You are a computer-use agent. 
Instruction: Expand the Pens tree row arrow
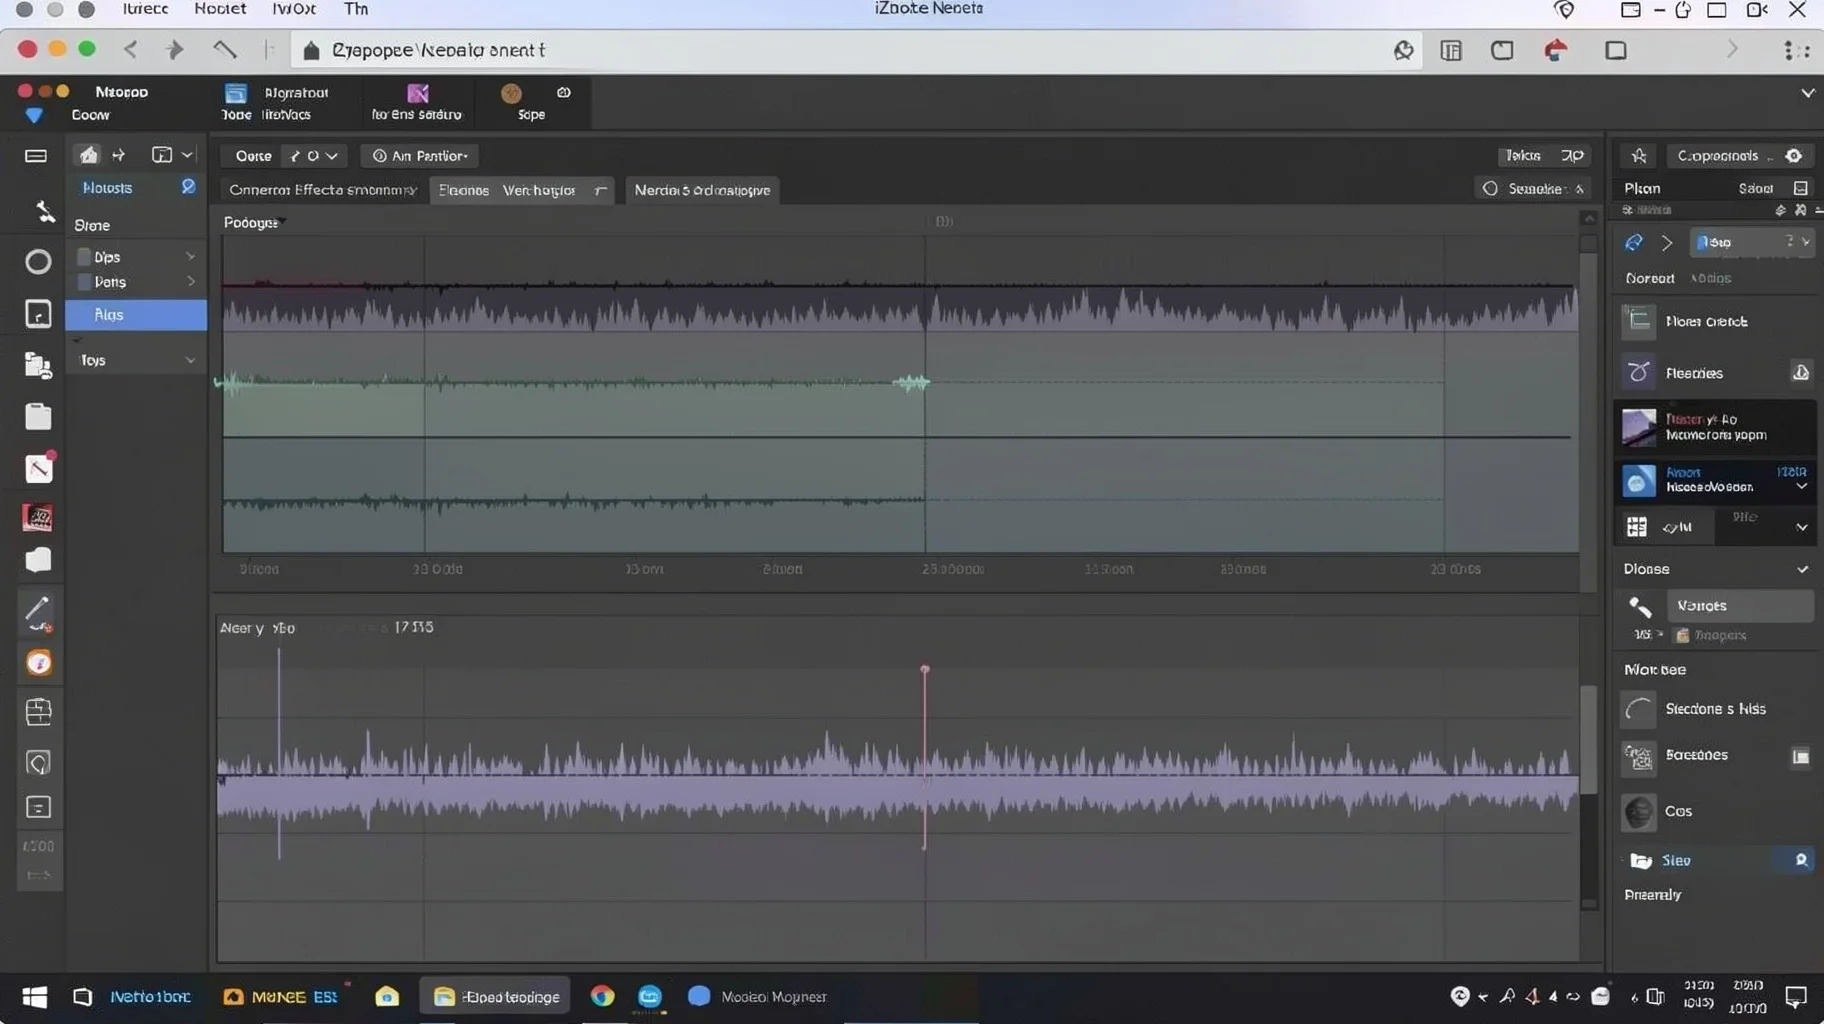tap(190, 282)
